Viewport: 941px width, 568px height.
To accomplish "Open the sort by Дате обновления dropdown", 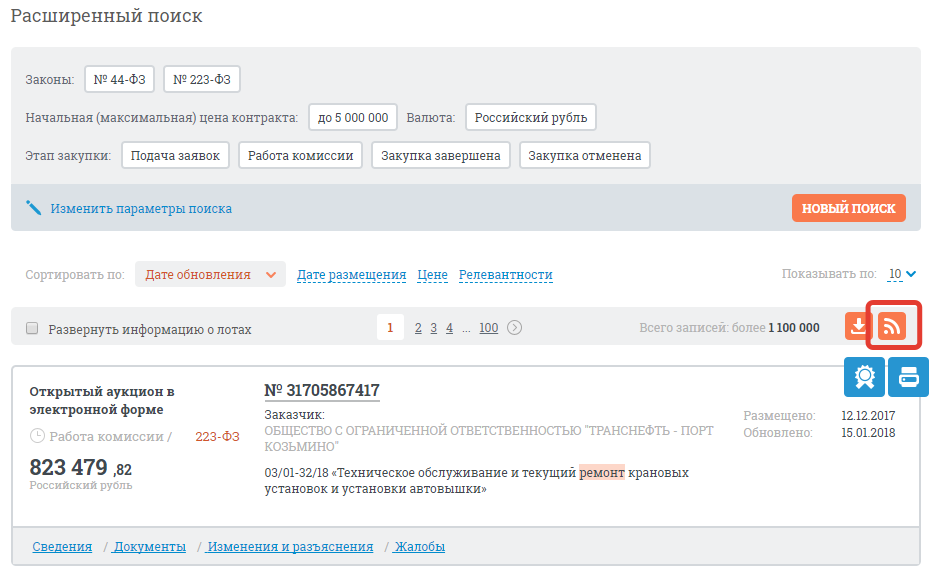I will point(210,275).
